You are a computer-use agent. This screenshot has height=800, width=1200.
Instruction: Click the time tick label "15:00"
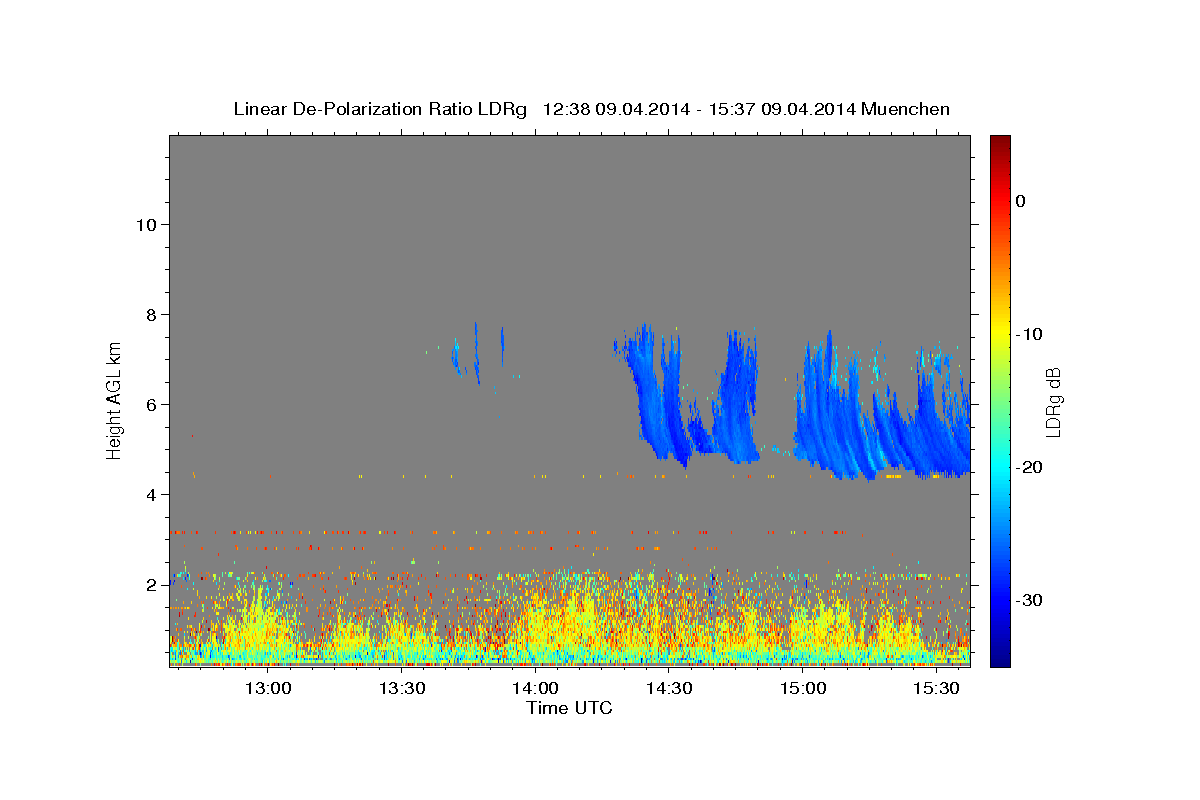[802, 689]
